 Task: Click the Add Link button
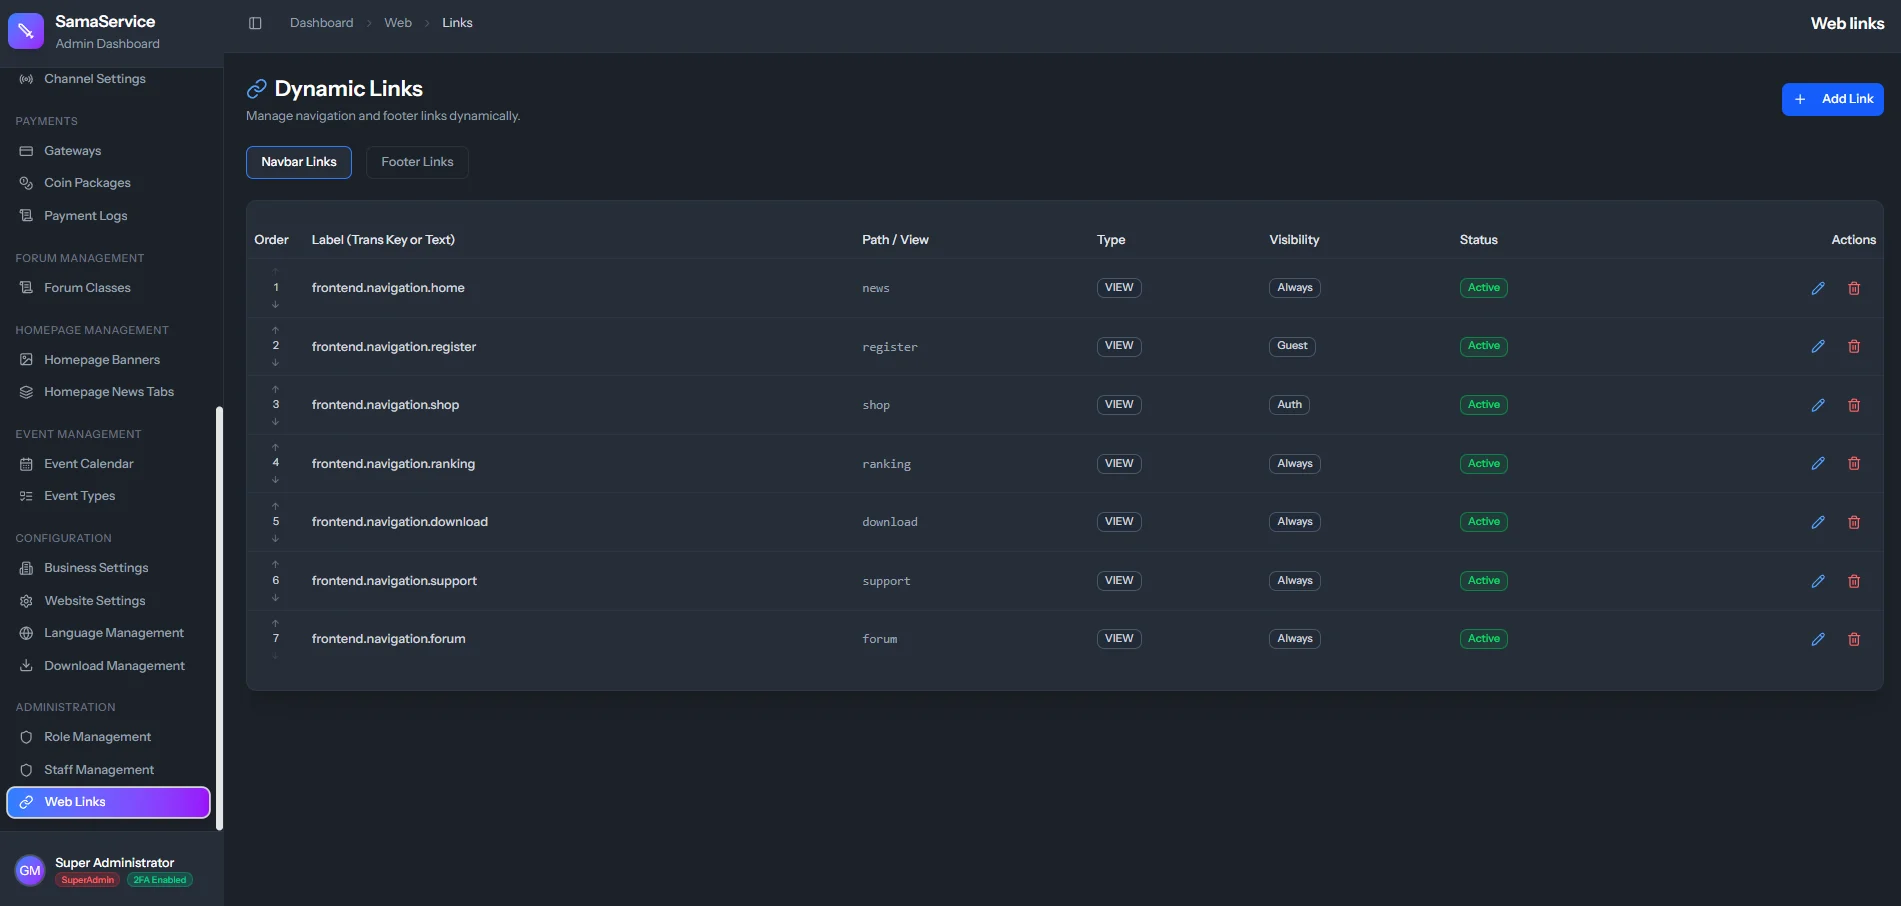[1832, 99]
